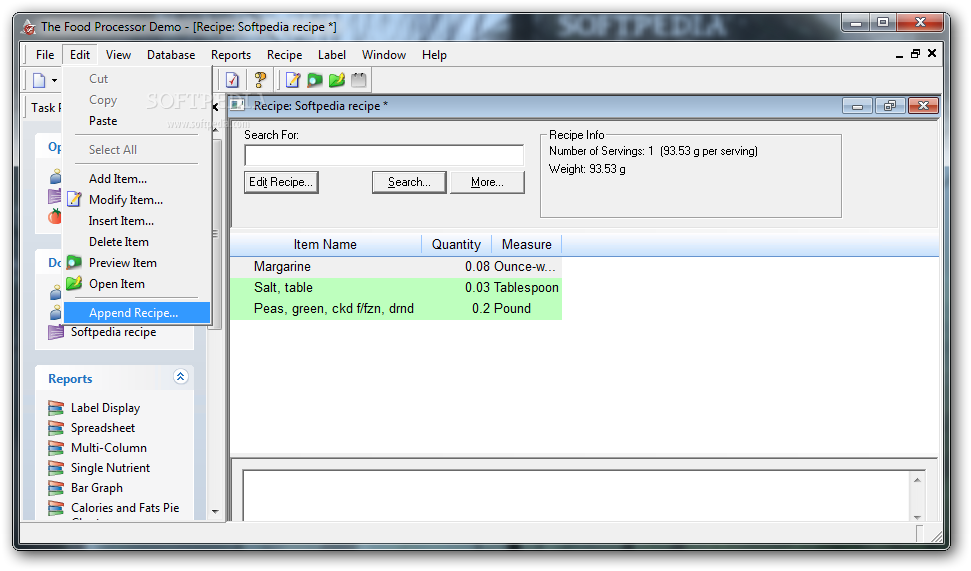Choose Insert Item... from Edit menu
The height and width of the screenshot is (571, 971).
coord(137,220)
